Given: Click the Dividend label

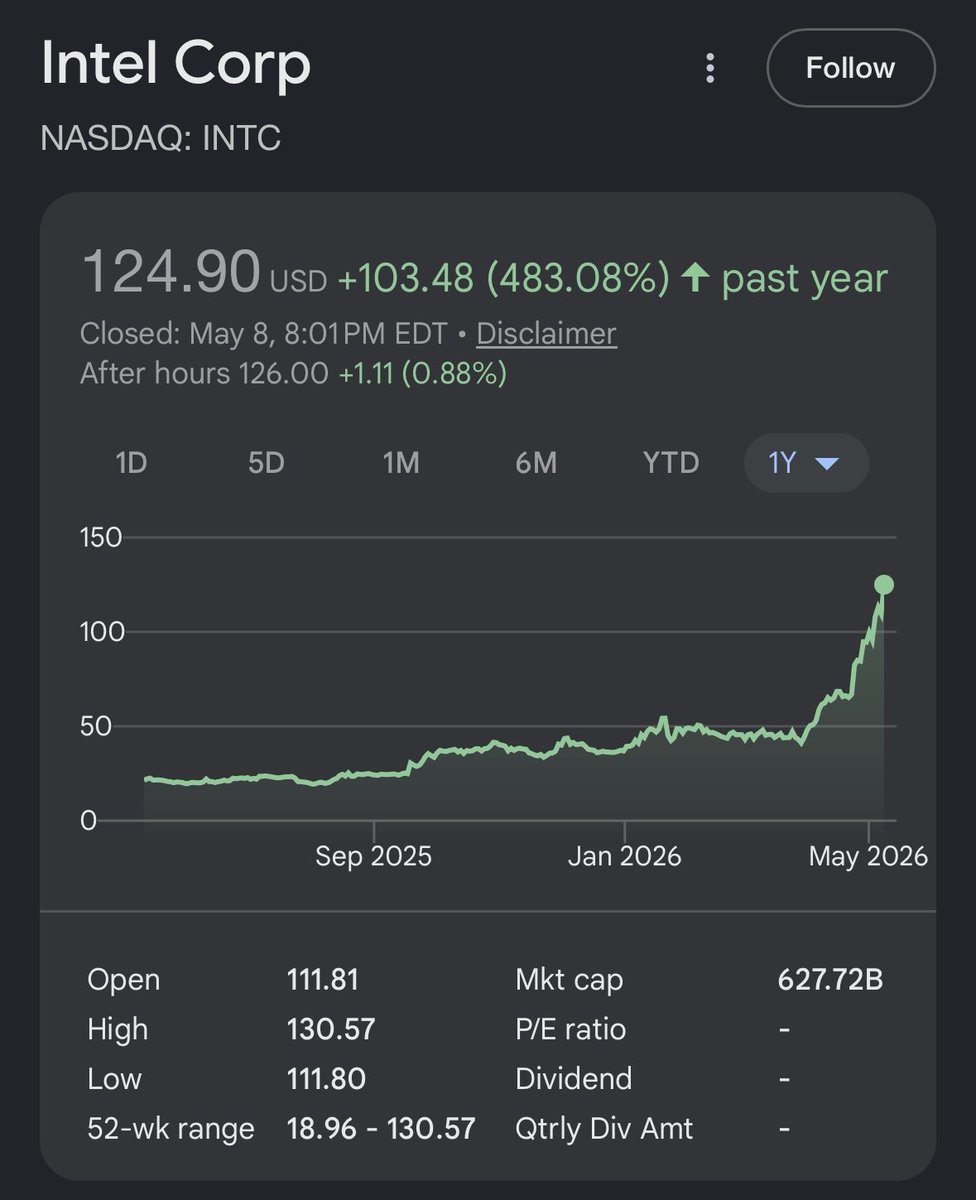Looking at the screenshot, I should click(573, 1079).
